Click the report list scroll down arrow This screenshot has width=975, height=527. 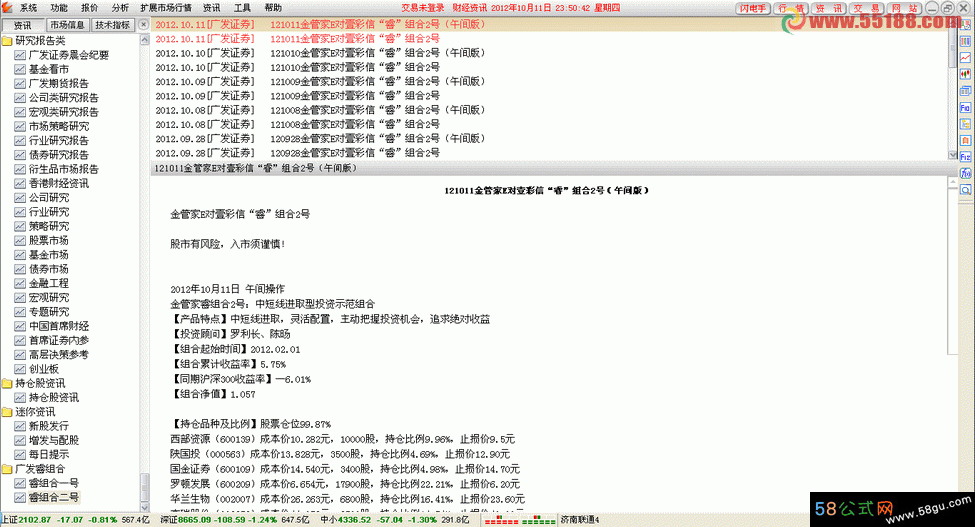point(953,155)
